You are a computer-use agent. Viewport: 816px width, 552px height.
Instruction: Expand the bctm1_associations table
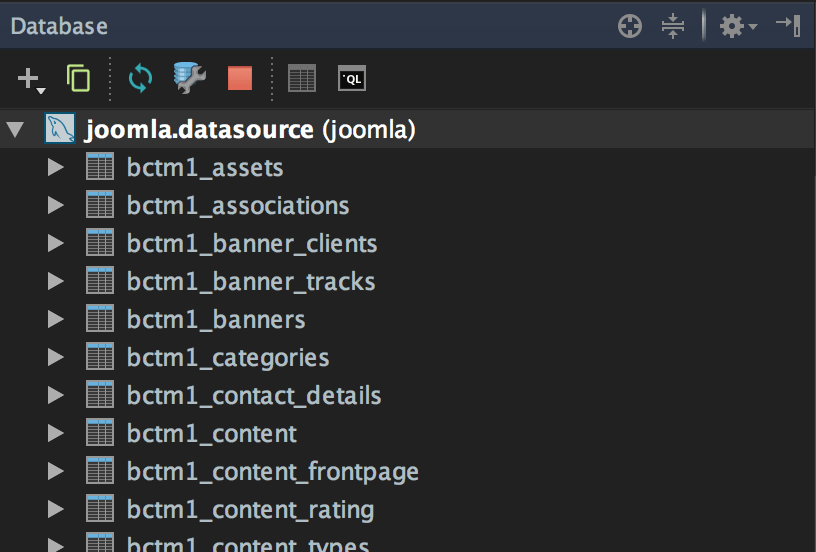[x=56, y=206]
